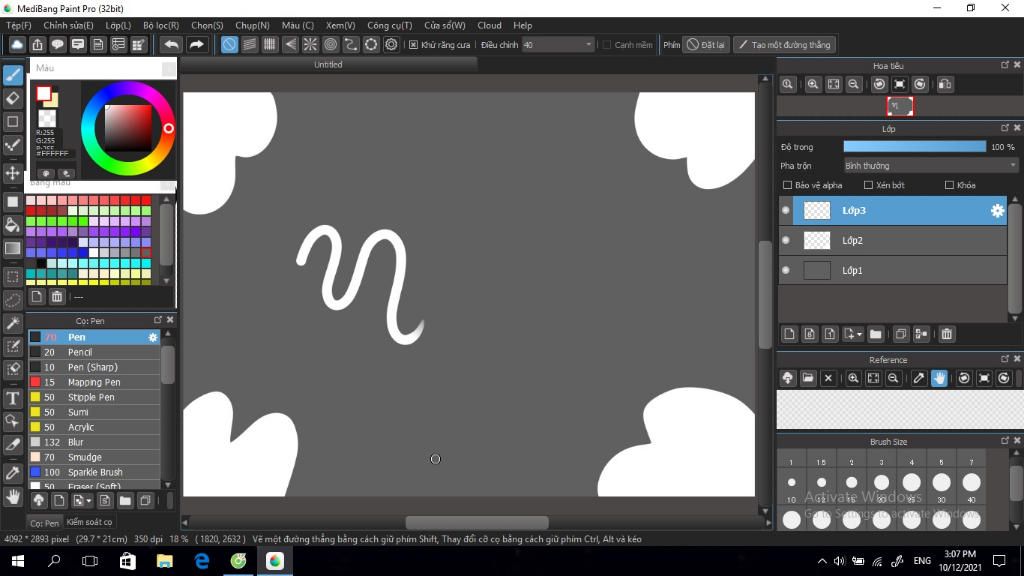
Task: Click the Untitled document tab
Action: click(328, 65)
